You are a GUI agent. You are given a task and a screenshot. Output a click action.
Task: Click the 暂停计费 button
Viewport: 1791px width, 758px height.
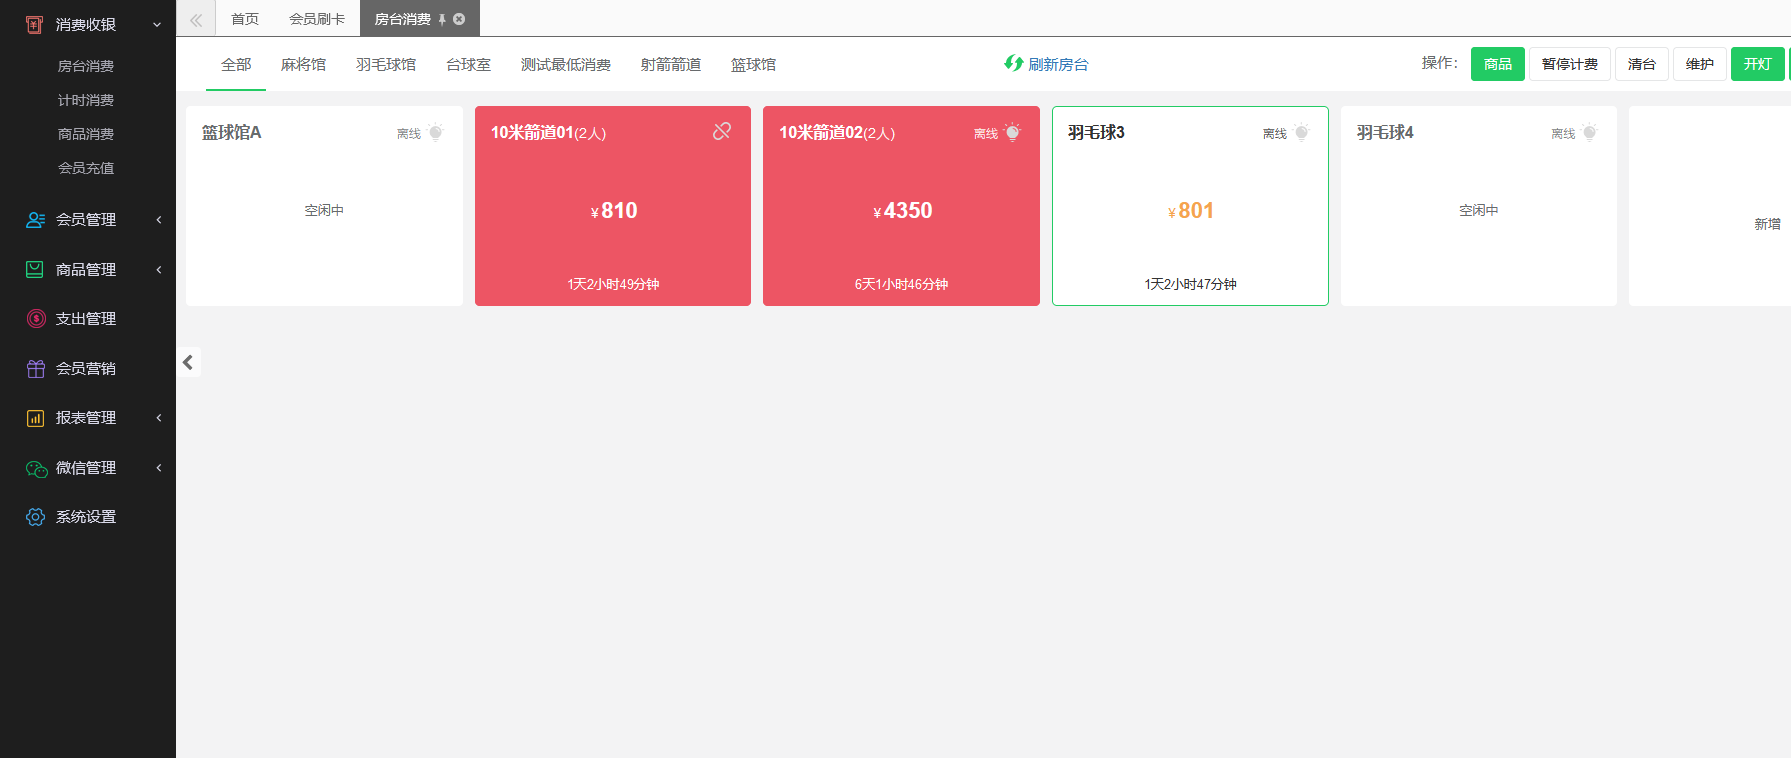coord(1569,64)
